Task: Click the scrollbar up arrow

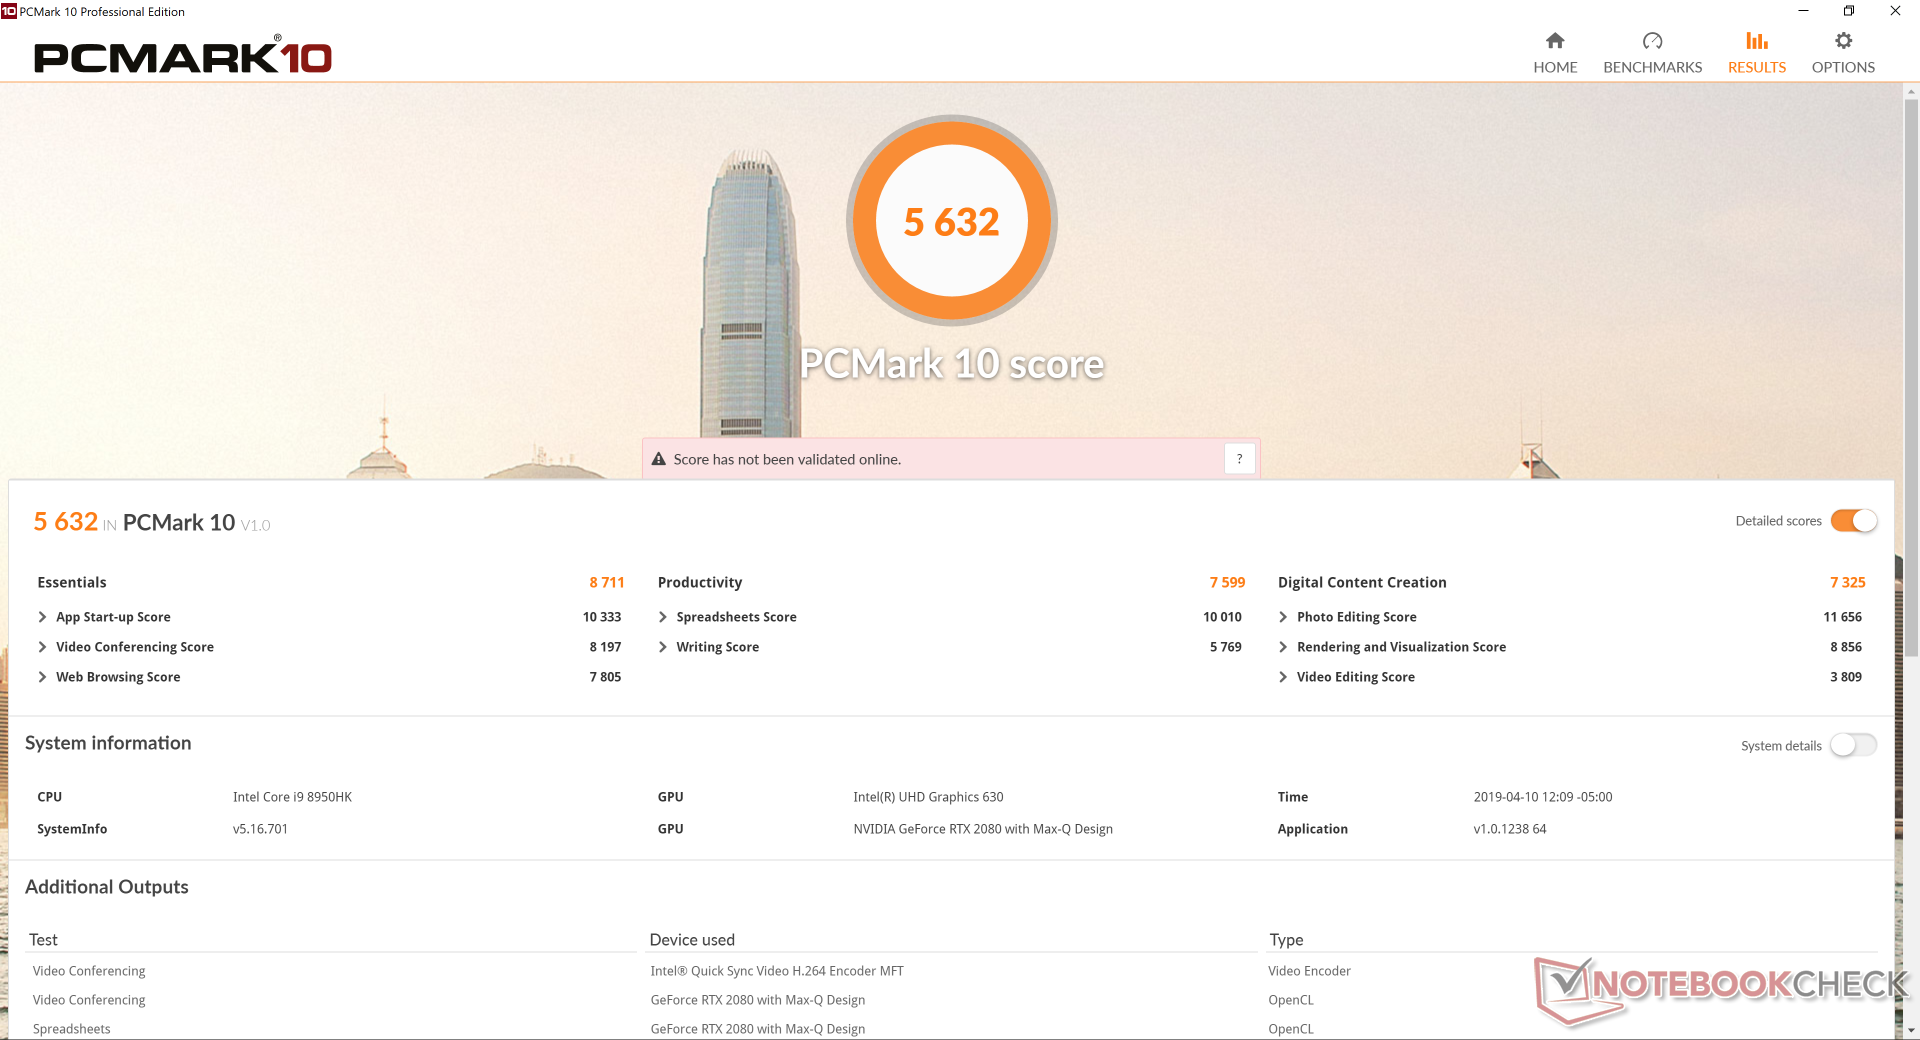Action: [x=1911, y=92]
